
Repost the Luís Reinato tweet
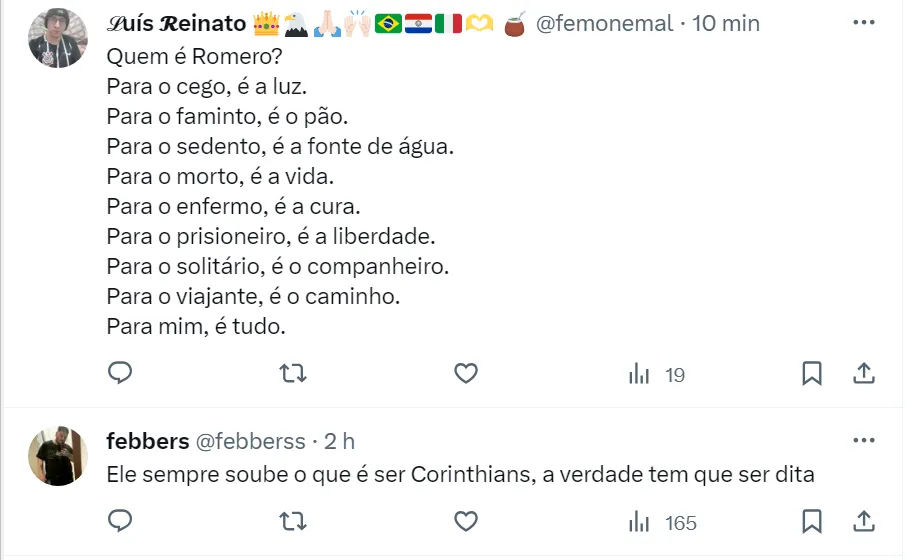coord(292,374)
